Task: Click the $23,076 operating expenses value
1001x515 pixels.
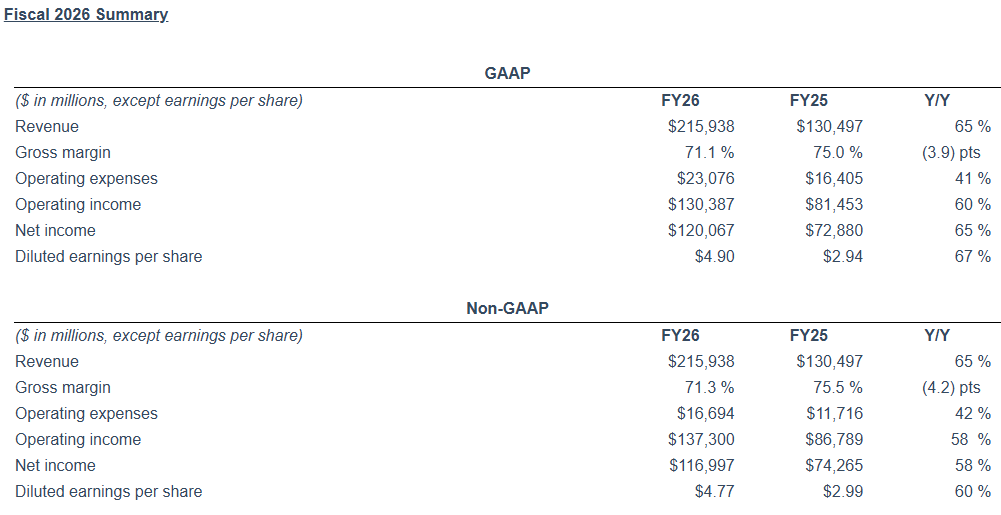Action: [x=701, y=179]
